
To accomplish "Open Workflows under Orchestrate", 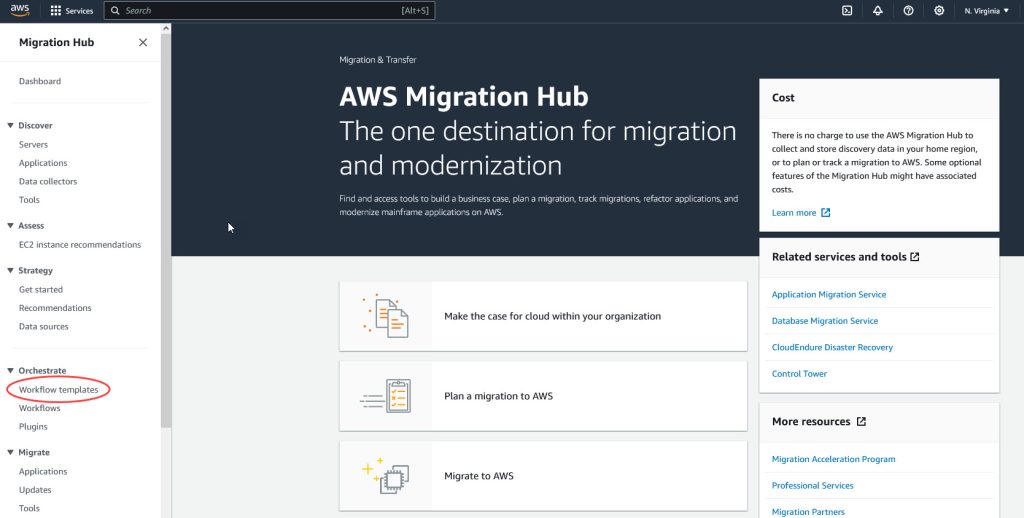I will [x=39, y=408].
